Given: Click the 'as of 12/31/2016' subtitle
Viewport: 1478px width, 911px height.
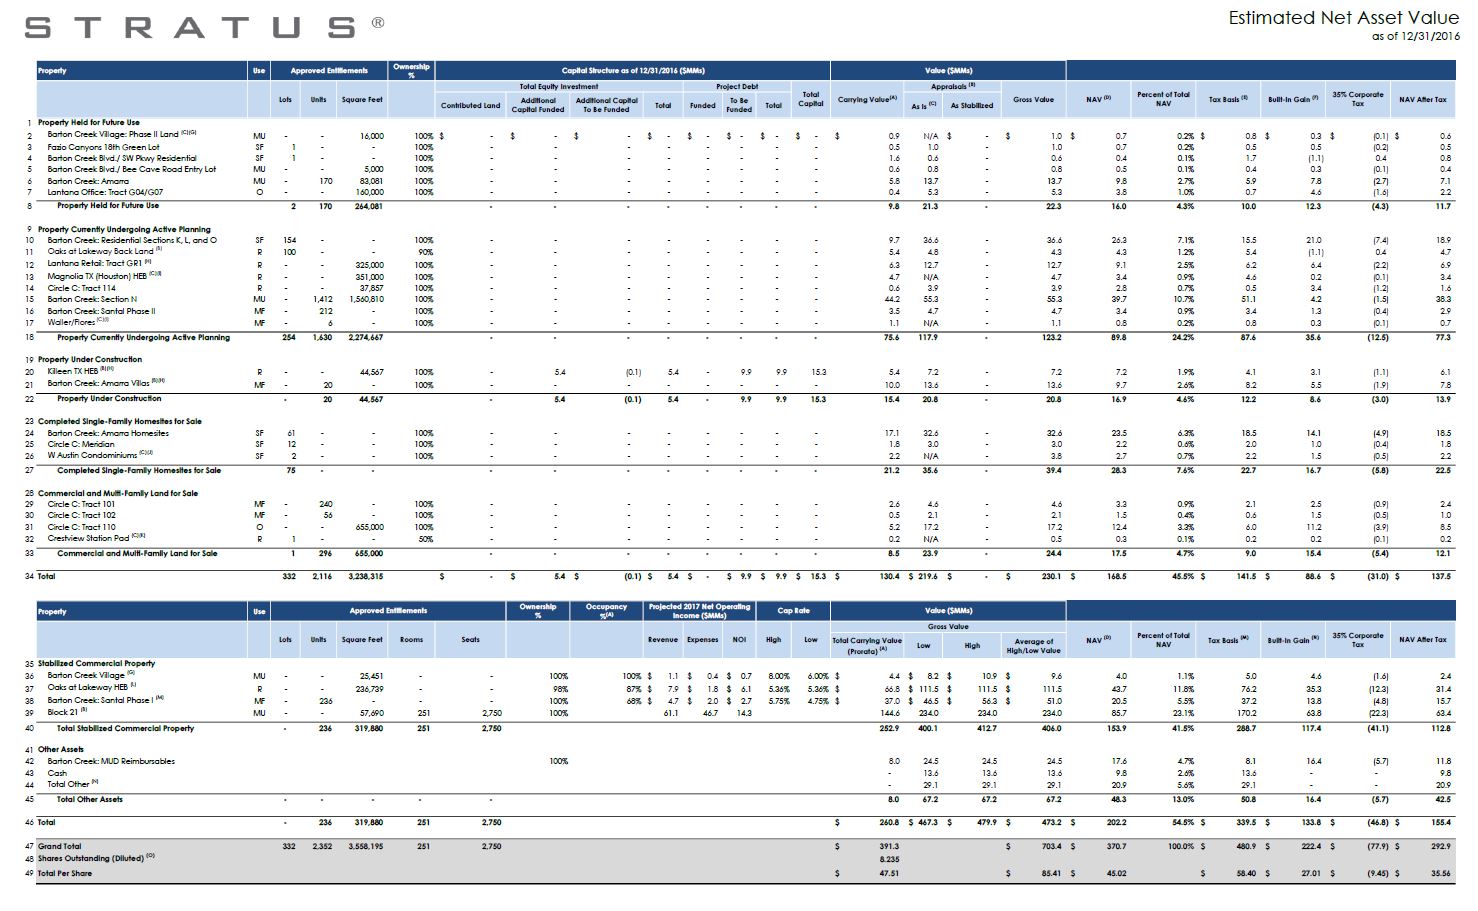Looking at the screenshot, I should pos(1416,36).
